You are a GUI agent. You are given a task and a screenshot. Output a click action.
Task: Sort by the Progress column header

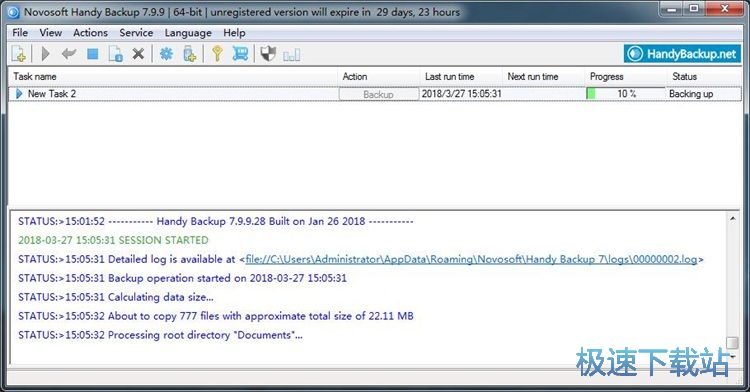tap(626, 76)
